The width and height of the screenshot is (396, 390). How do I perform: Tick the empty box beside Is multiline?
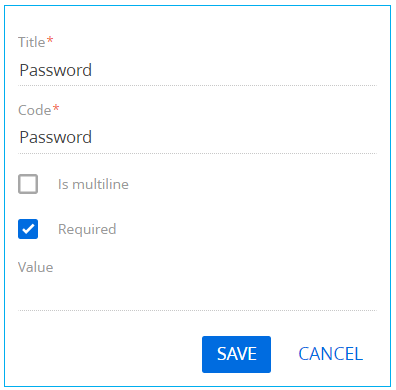[28, 184]
